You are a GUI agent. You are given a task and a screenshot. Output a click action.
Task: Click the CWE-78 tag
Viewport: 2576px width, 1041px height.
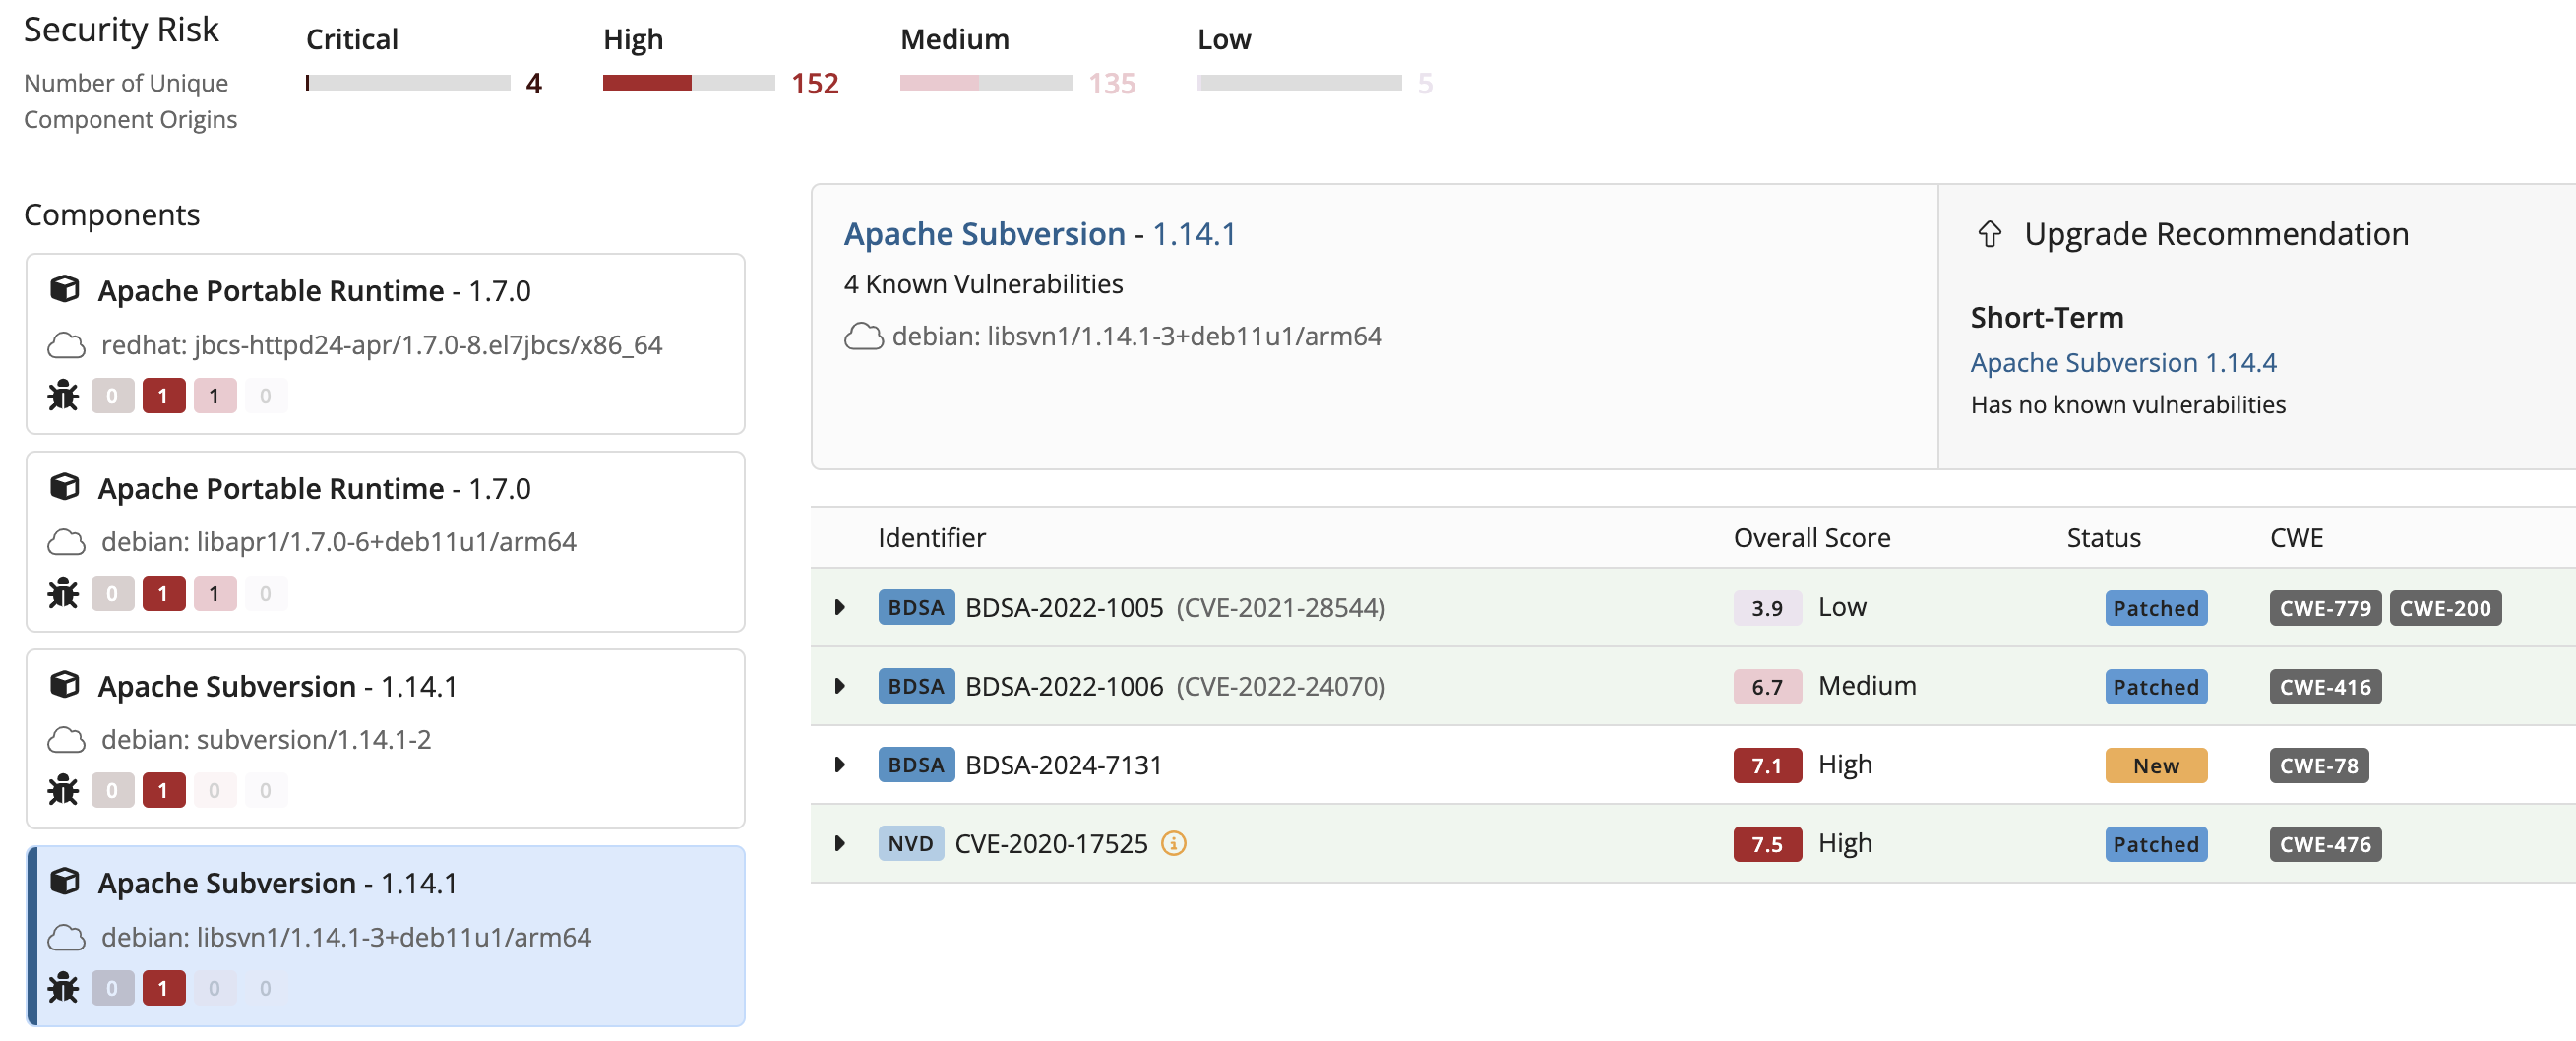[x=2319, y=766]
